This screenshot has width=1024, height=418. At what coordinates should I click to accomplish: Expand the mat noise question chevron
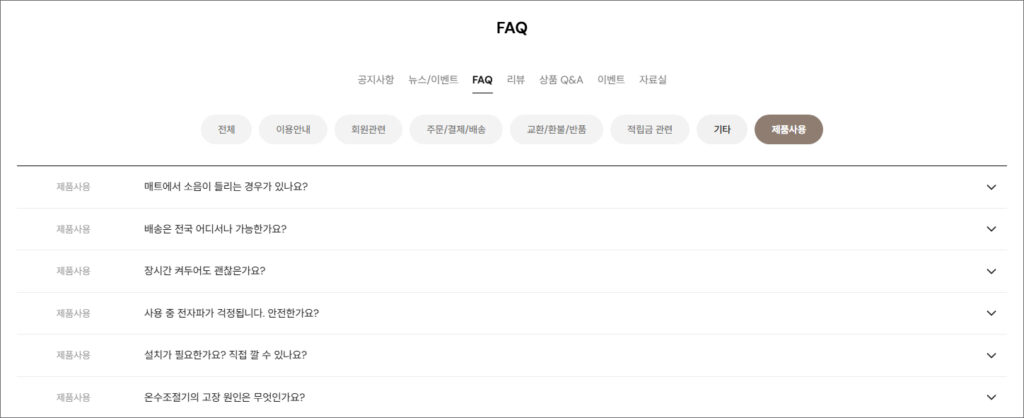pos(991,187)
